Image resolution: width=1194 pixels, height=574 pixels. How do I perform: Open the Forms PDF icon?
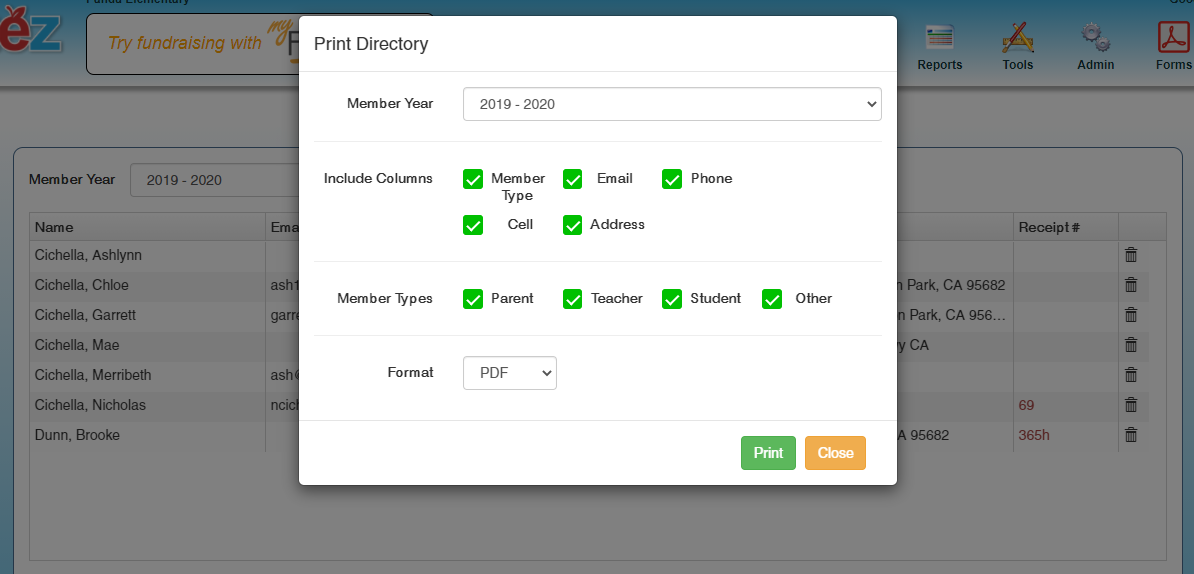tap(1172, 46)
